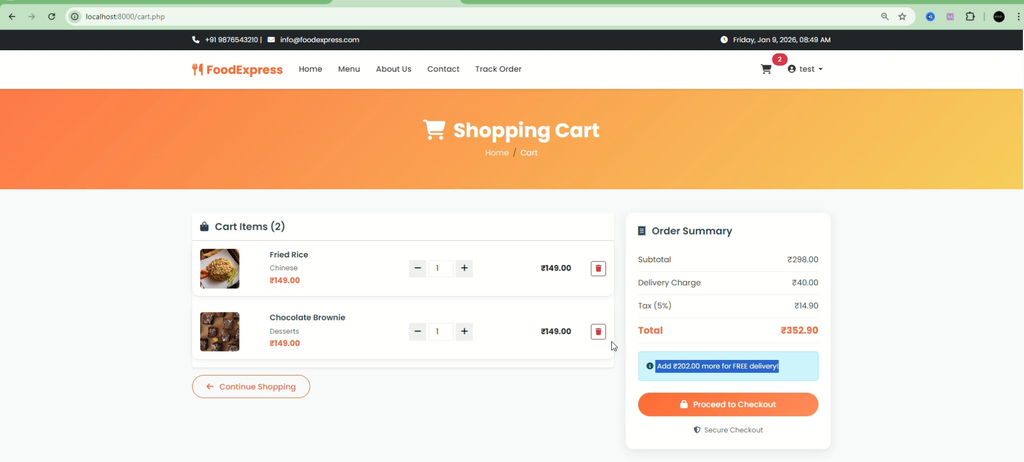Click the purple extension icon in toolbar
Image resolution: width=1024 pixels, height=462 pixels.
950,16
